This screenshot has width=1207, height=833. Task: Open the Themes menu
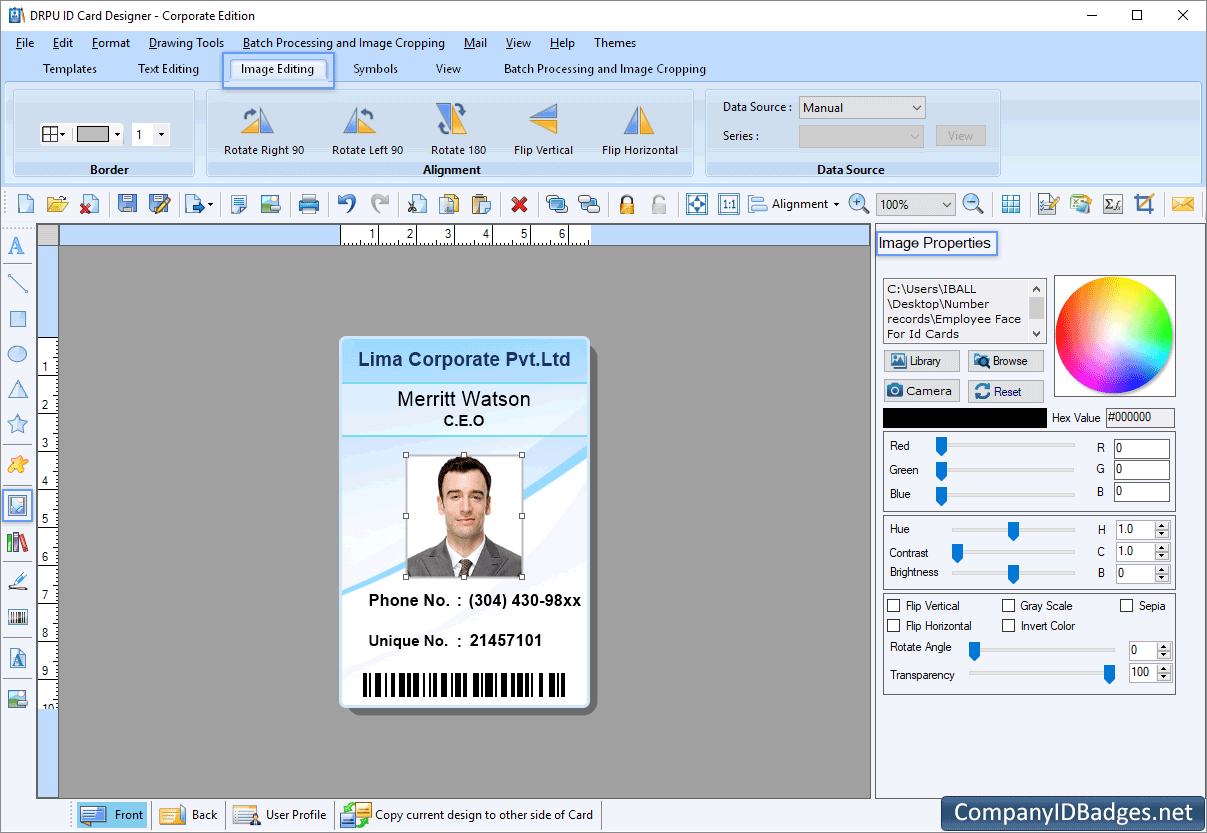click(614, 43)
